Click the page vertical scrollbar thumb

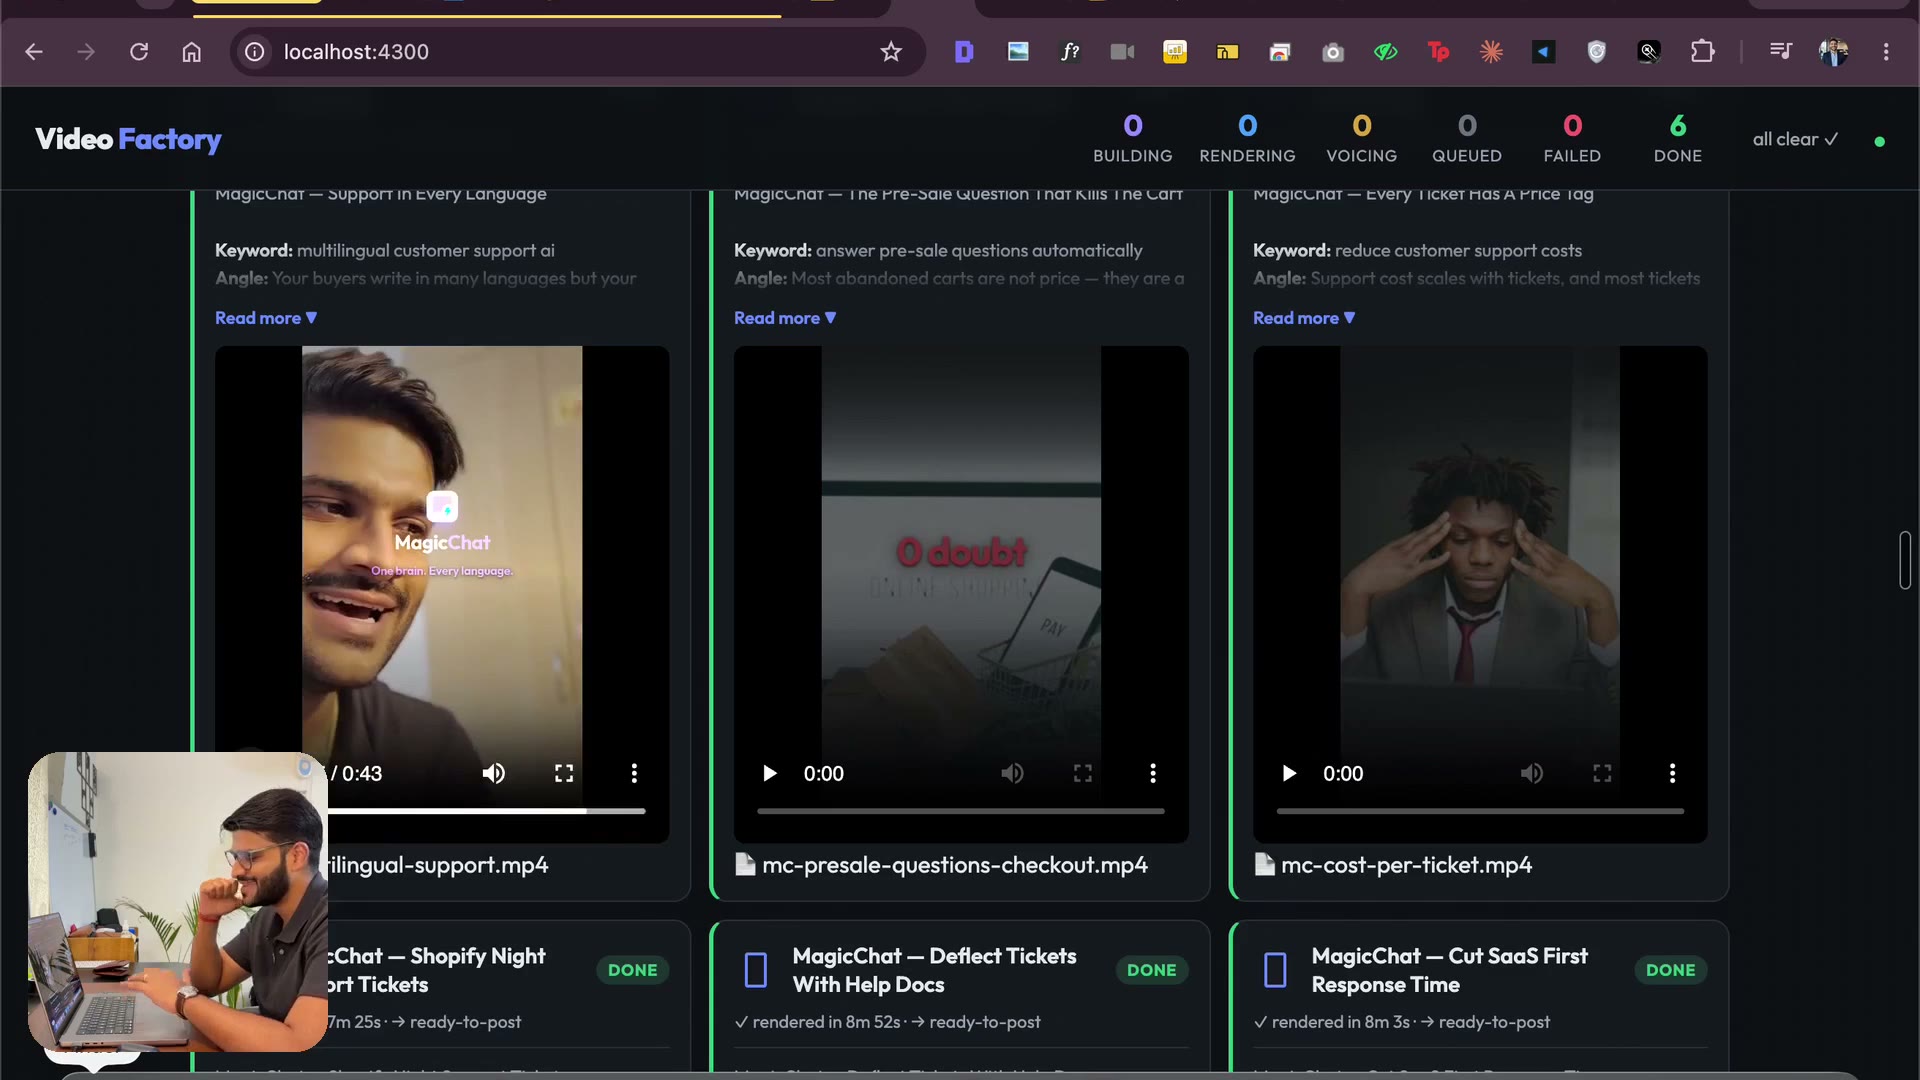click(1905, 560)
